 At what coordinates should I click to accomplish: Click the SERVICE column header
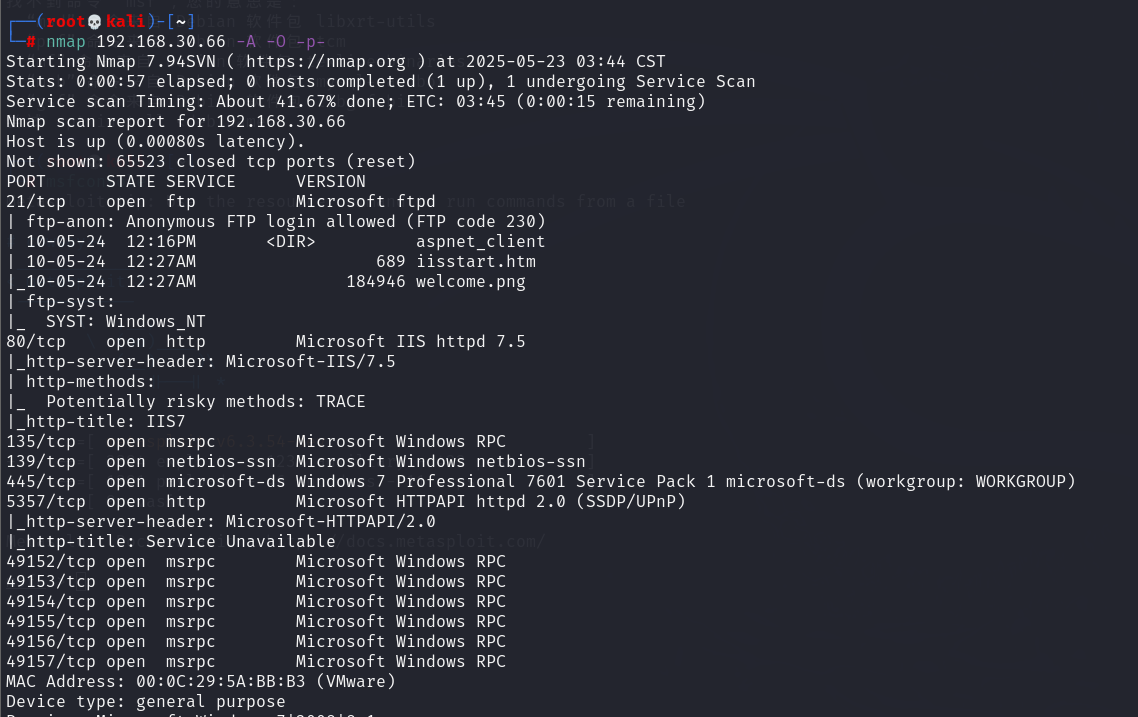201,181
